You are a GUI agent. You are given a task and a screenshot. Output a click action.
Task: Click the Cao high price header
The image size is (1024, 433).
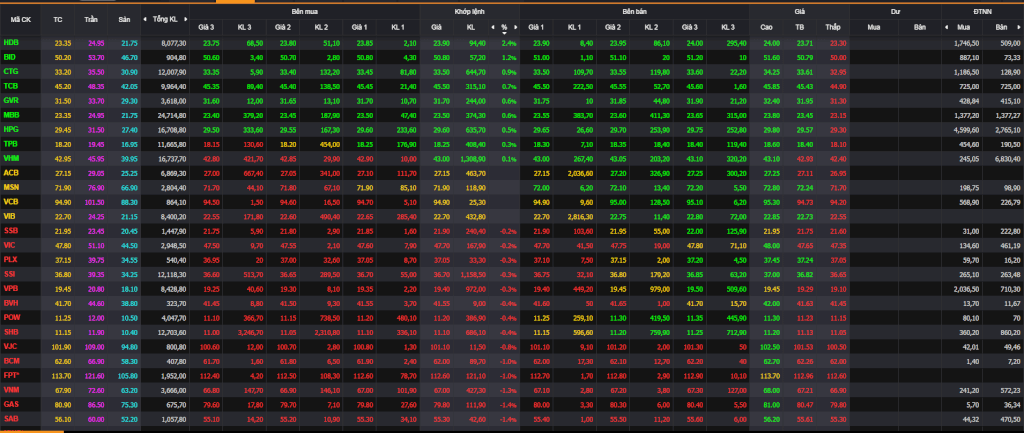pos(766,27)
